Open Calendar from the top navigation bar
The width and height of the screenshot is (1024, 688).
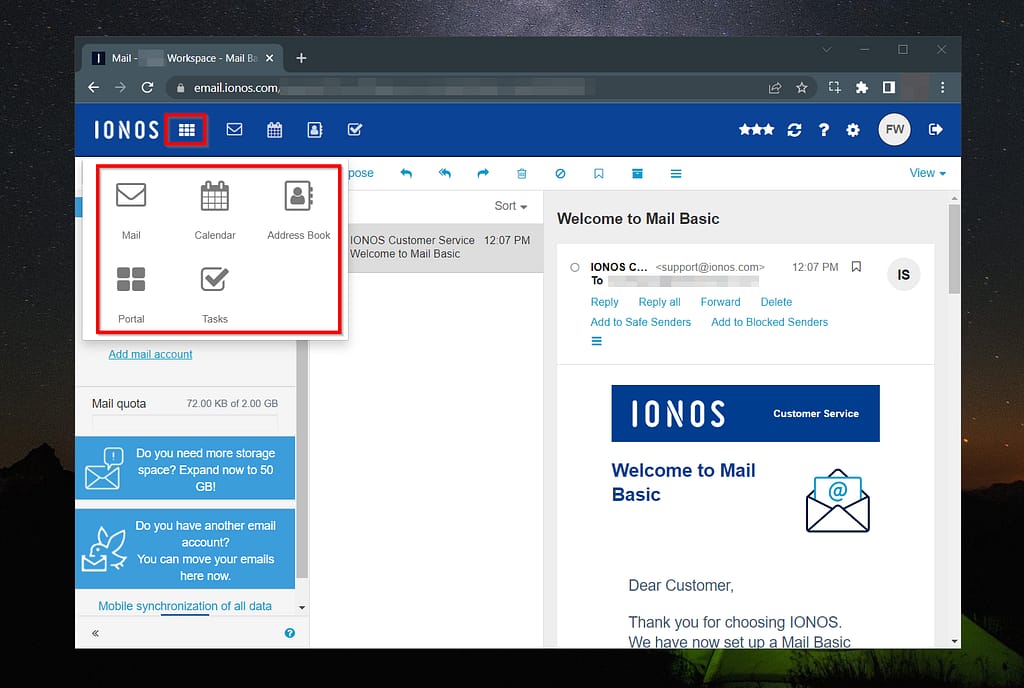(275, 130)
